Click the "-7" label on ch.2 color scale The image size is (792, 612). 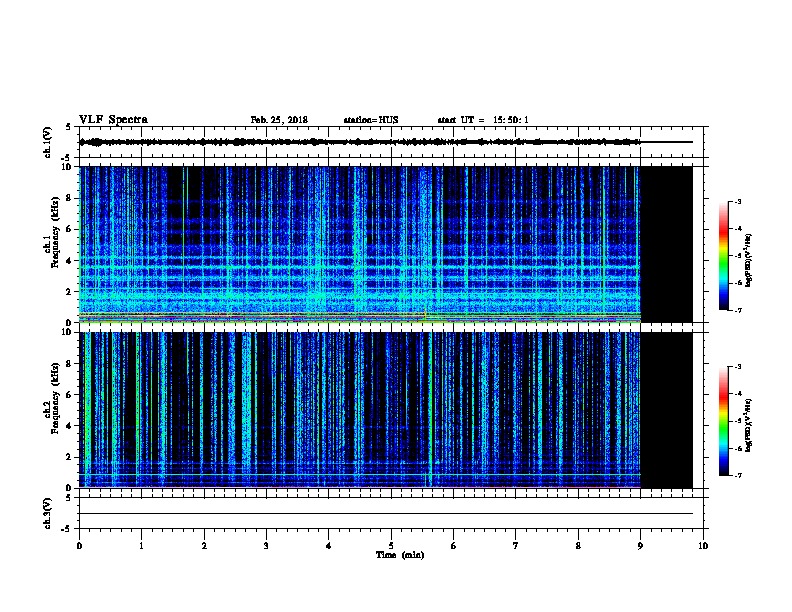[x=737, y=475]
